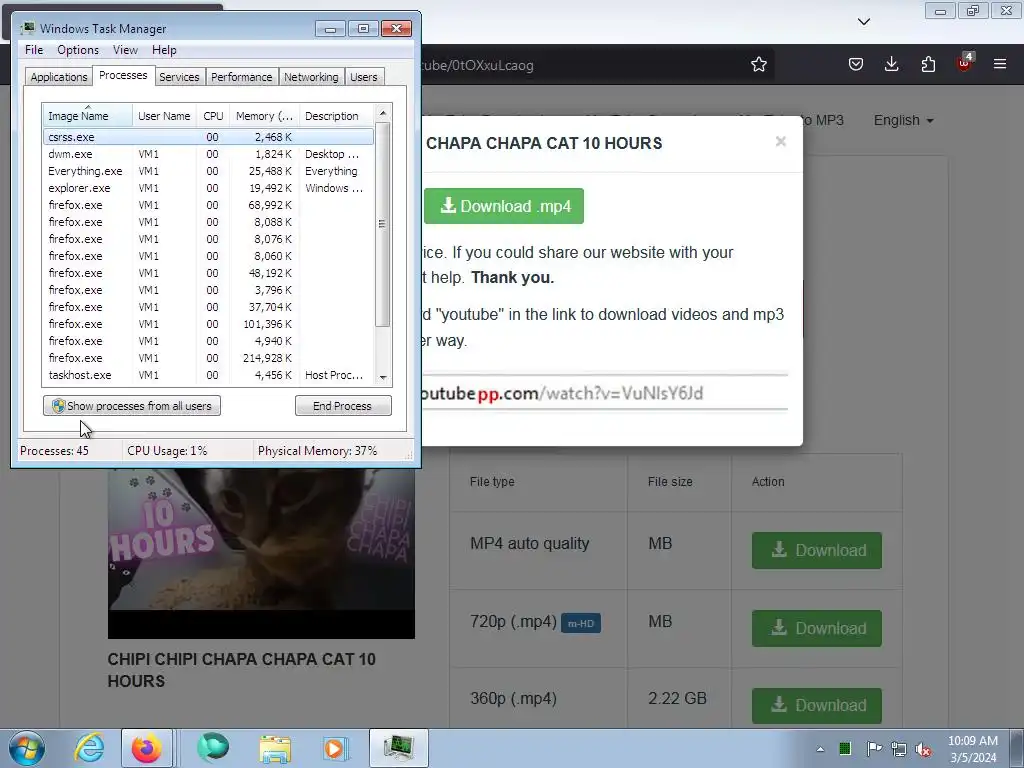Select firefox.exe row using 37,704 K
The image size is (1024, 768).
(208, 307)
